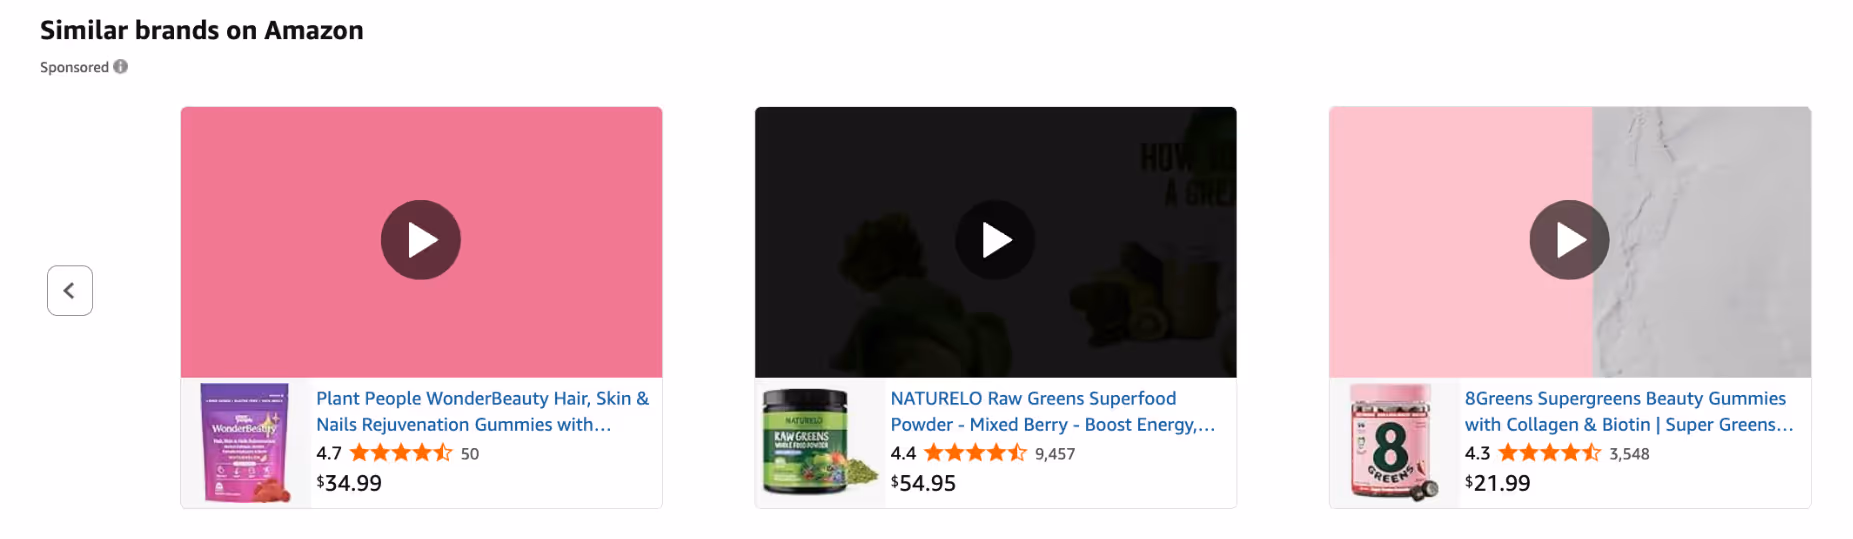Go to previous carousel items

click(x=70, y=291)
